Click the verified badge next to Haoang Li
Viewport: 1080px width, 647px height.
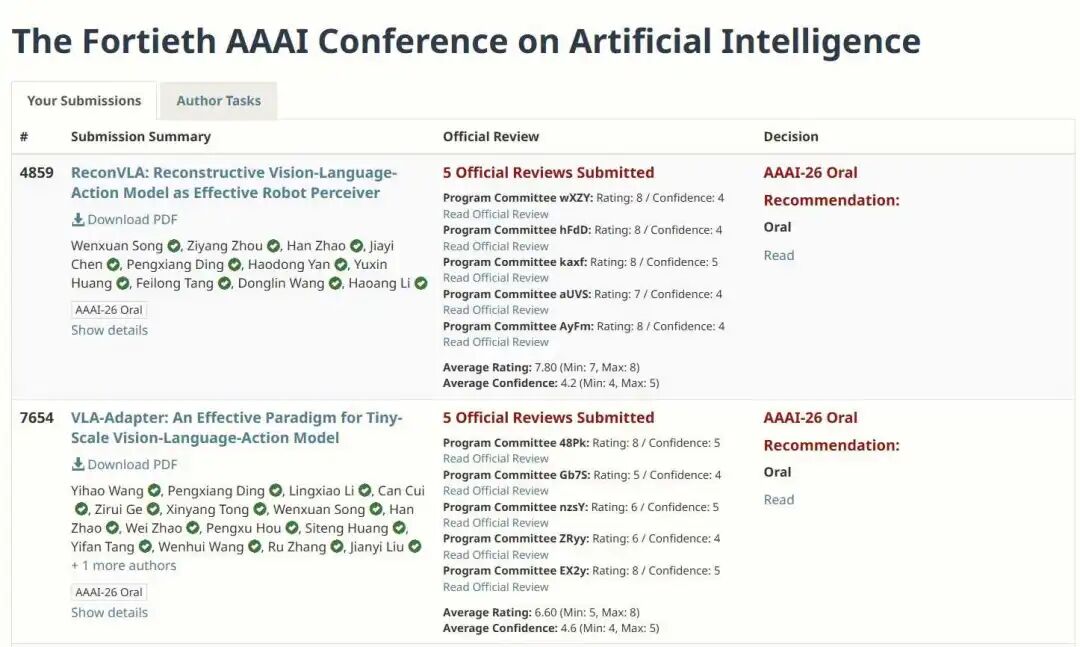(x=421, y=284)
